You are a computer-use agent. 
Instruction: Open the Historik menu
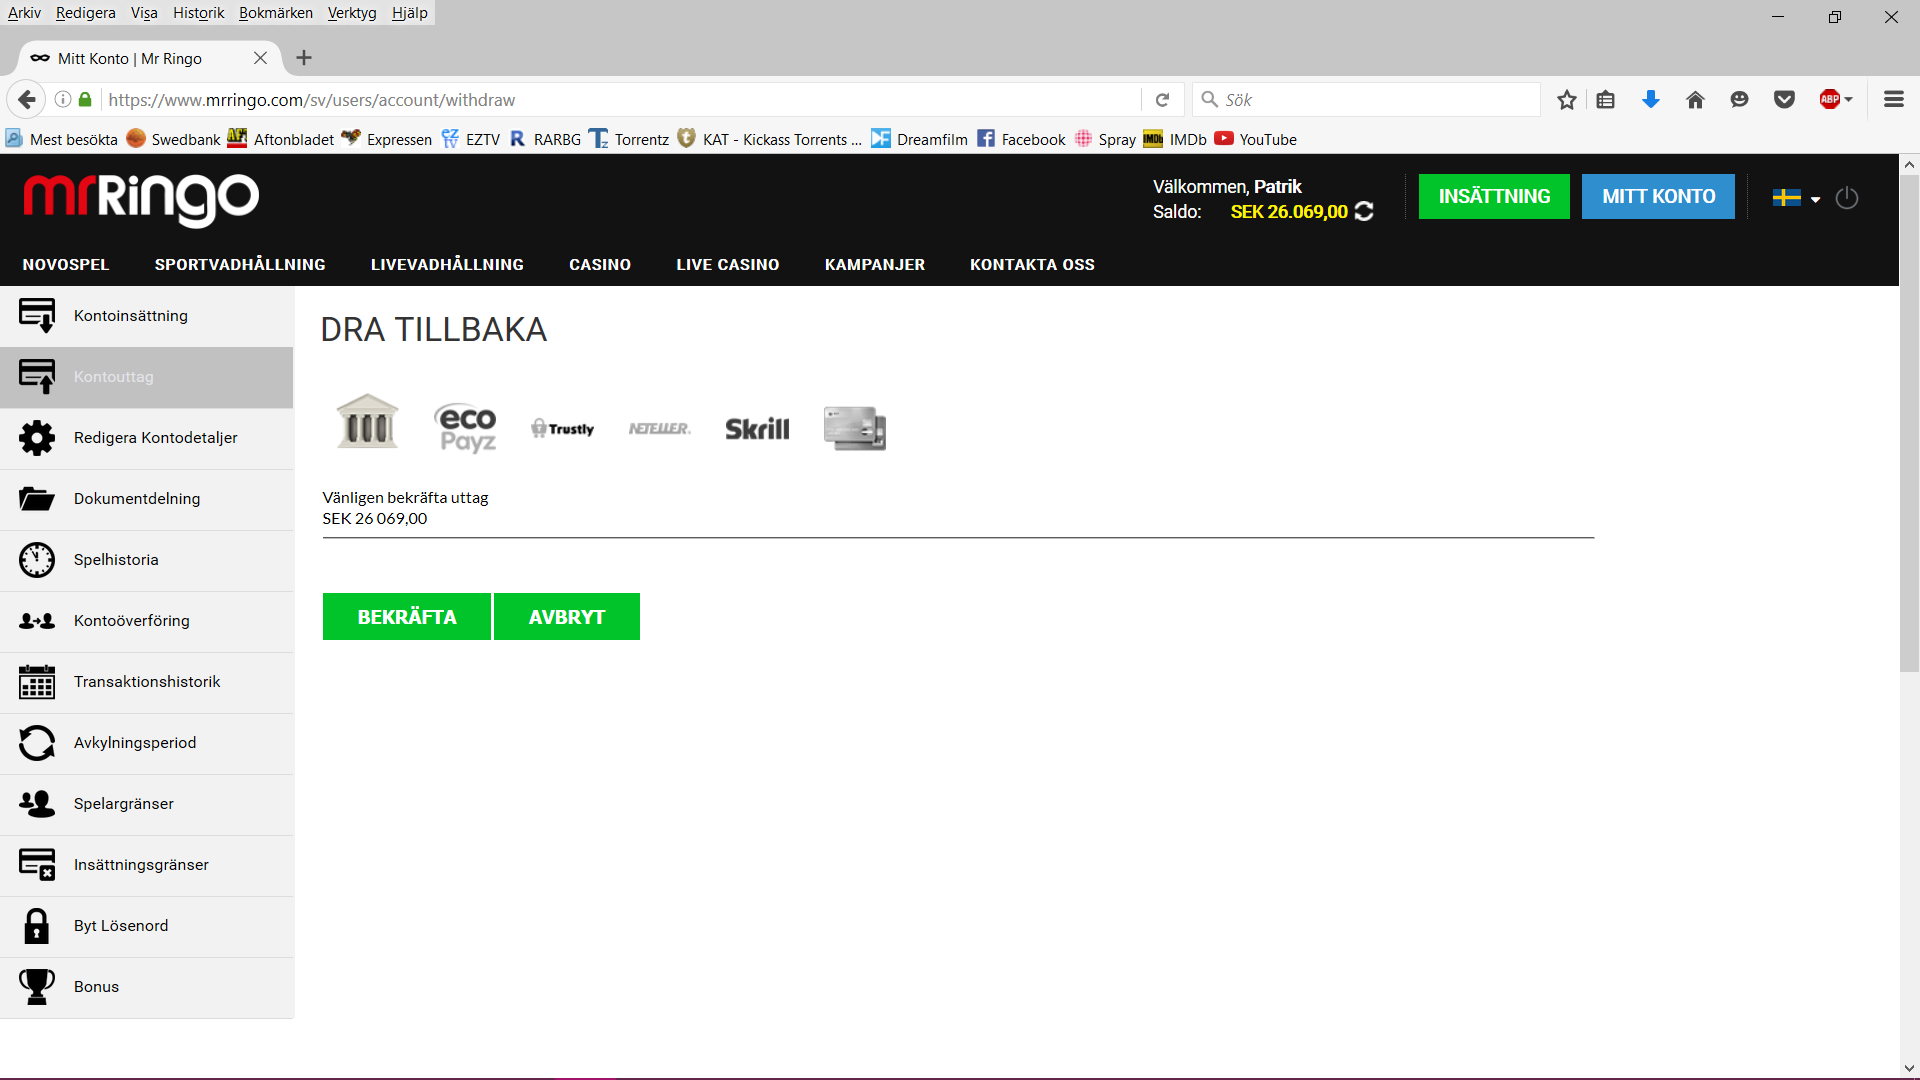pos(198,13)
